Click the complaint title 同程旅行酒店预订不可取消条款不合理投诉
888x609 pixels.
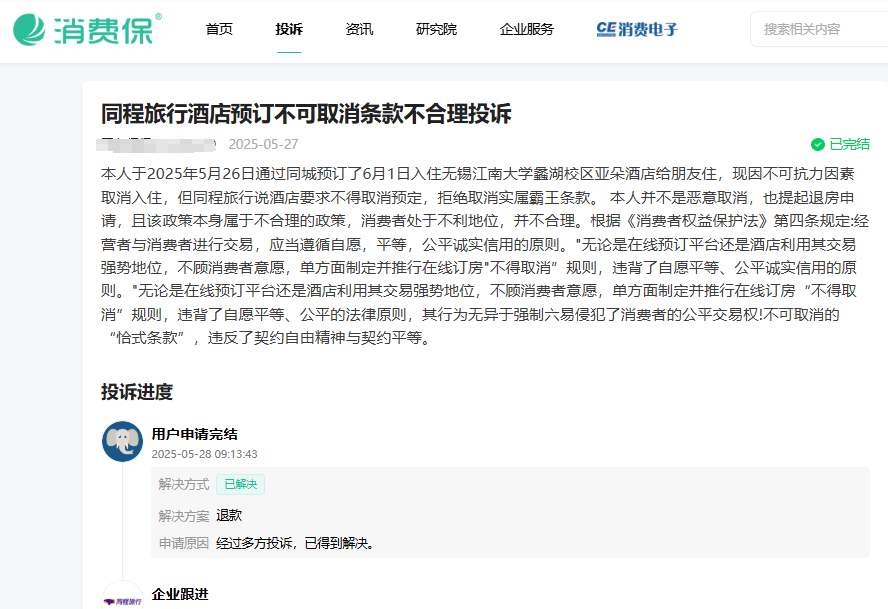306,114
